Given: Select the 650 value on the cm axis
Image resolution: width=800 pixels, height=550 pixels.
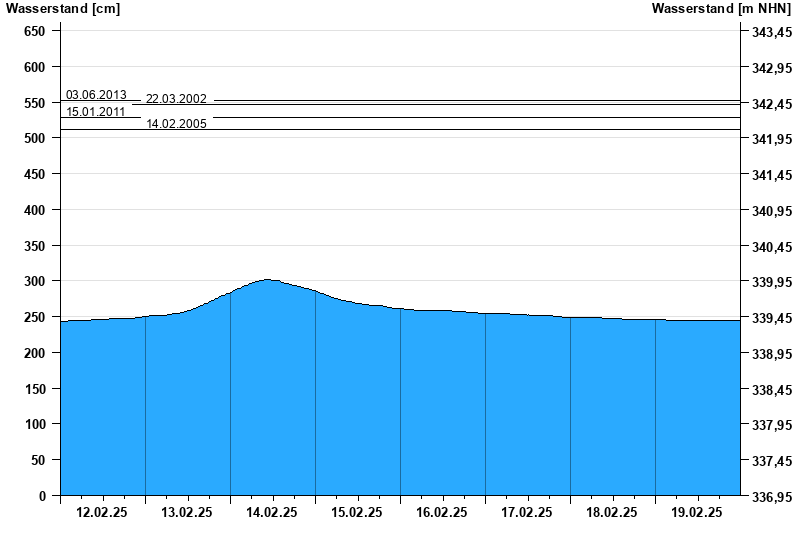Looking at the screenshot, I should 35,31.
